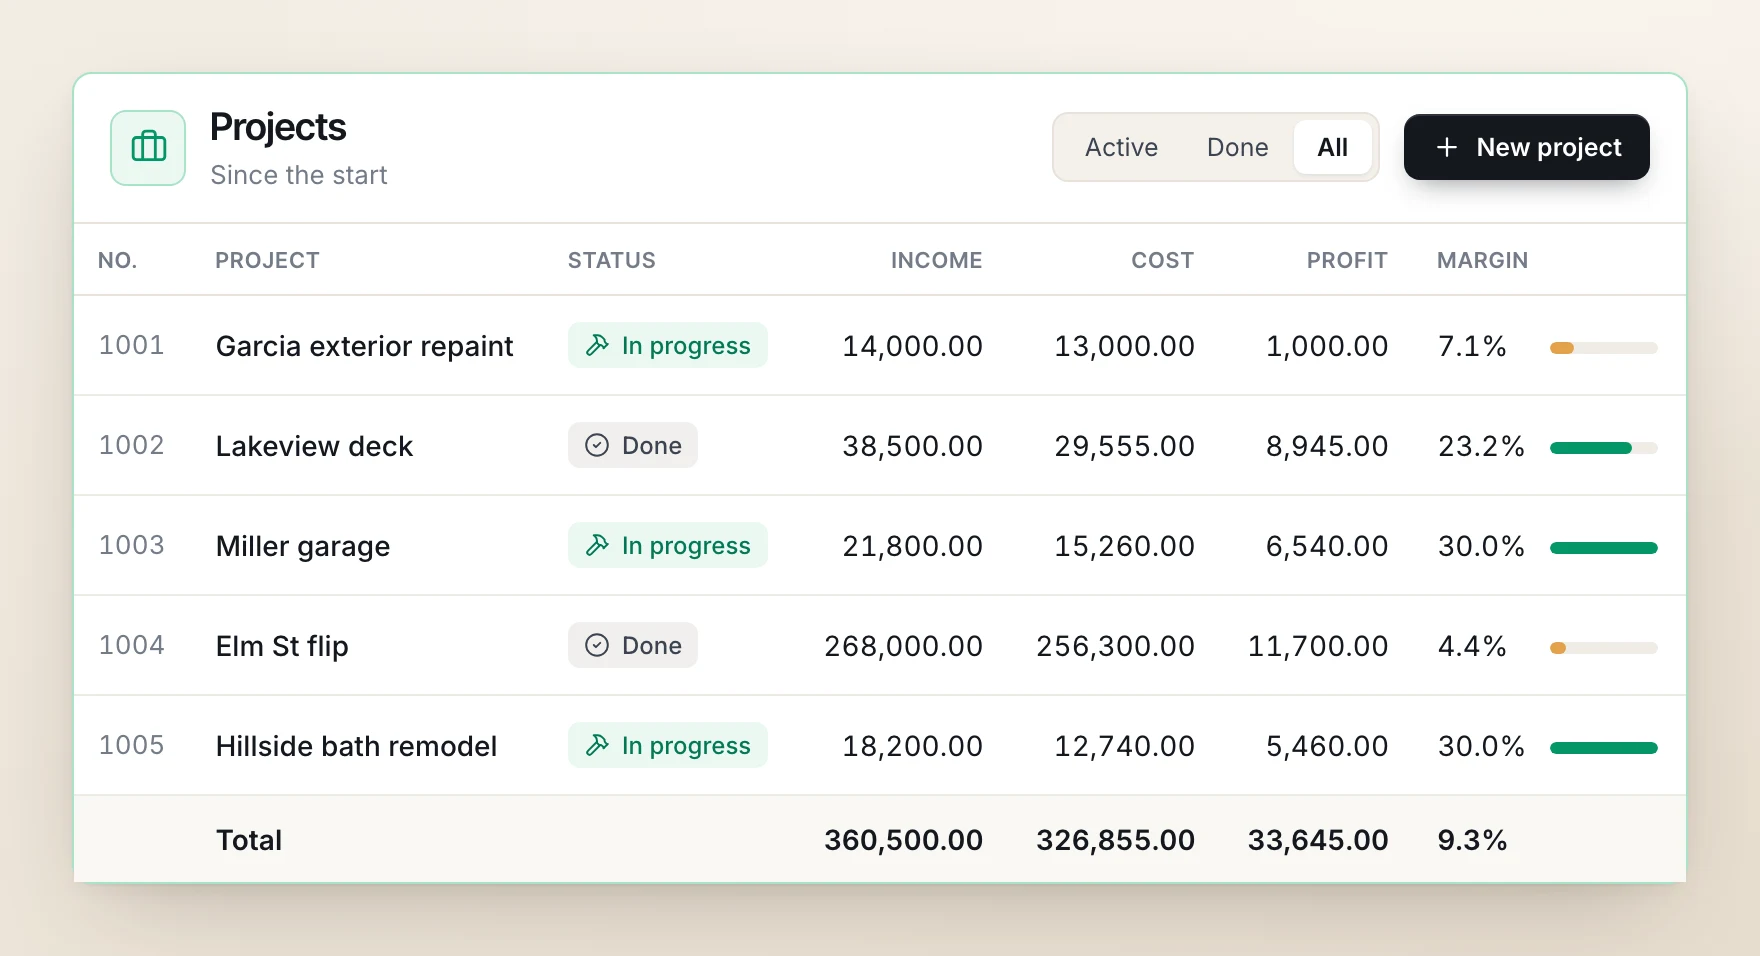
Task: Click the Done badge for Lakeview deck
Action: click(x=633, y=445)
